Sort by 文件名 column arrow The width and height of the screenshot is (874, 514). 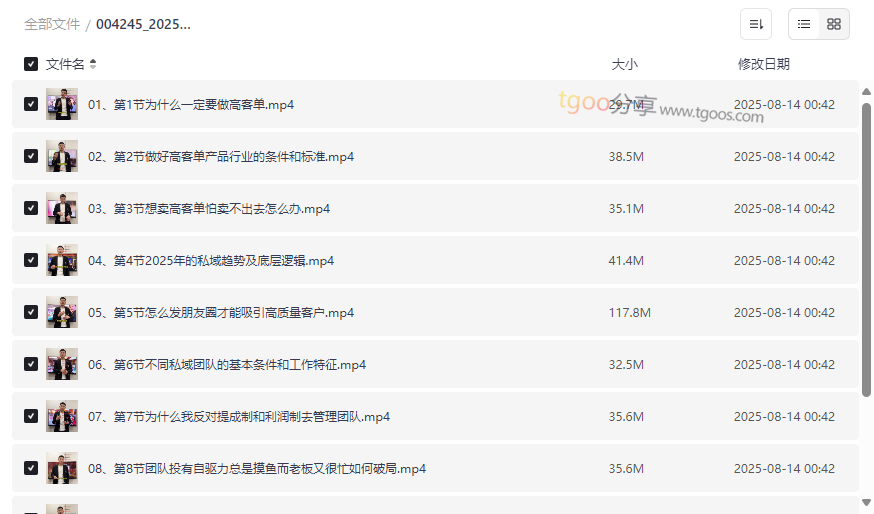coord(93,64)
